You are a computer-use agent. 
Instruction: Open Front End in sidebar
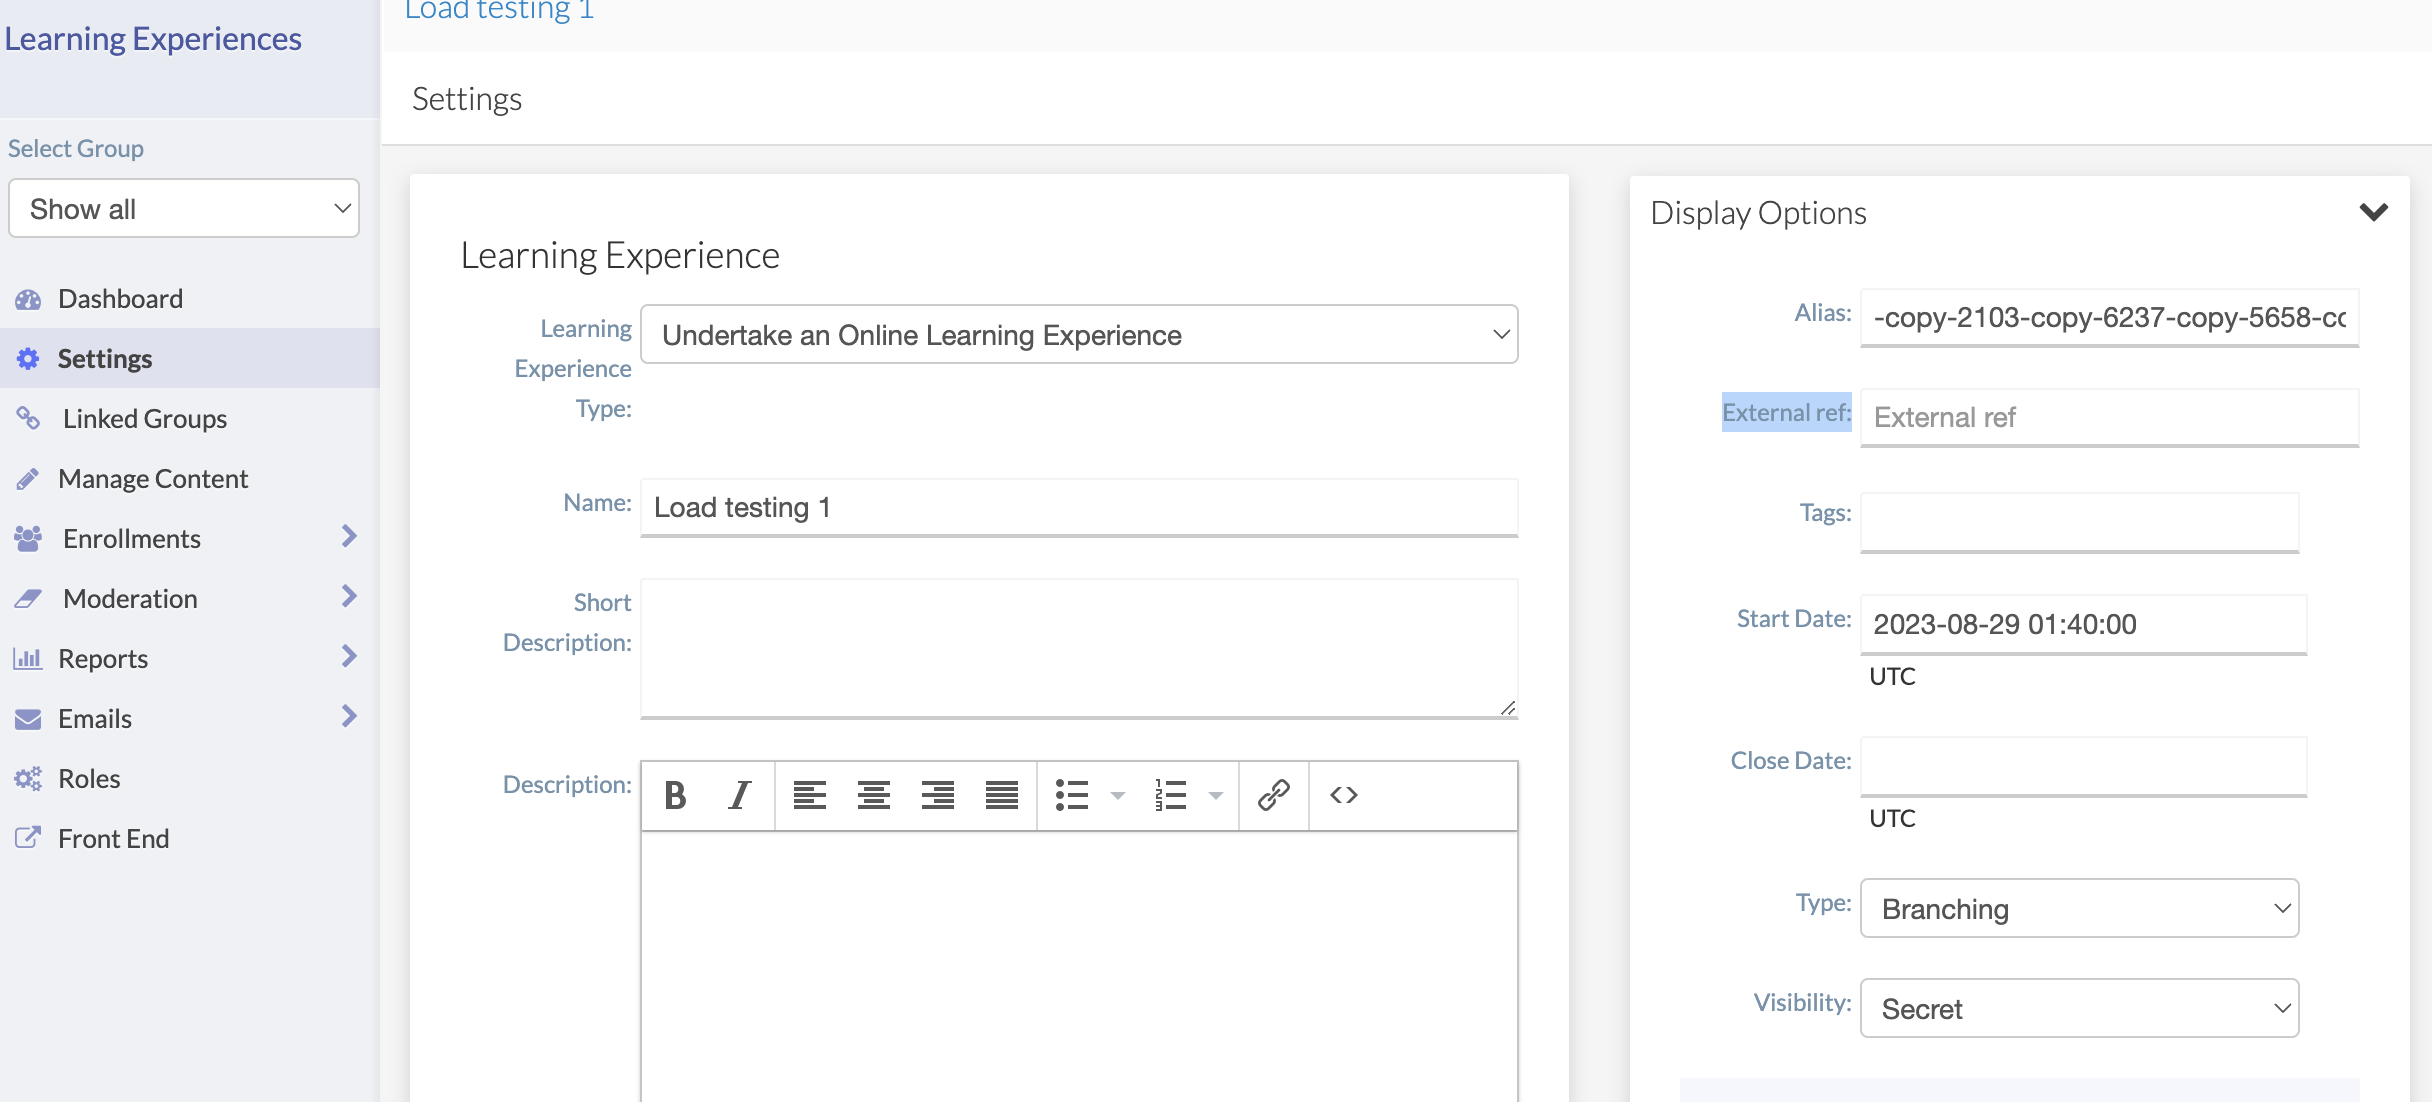[113, 839]
